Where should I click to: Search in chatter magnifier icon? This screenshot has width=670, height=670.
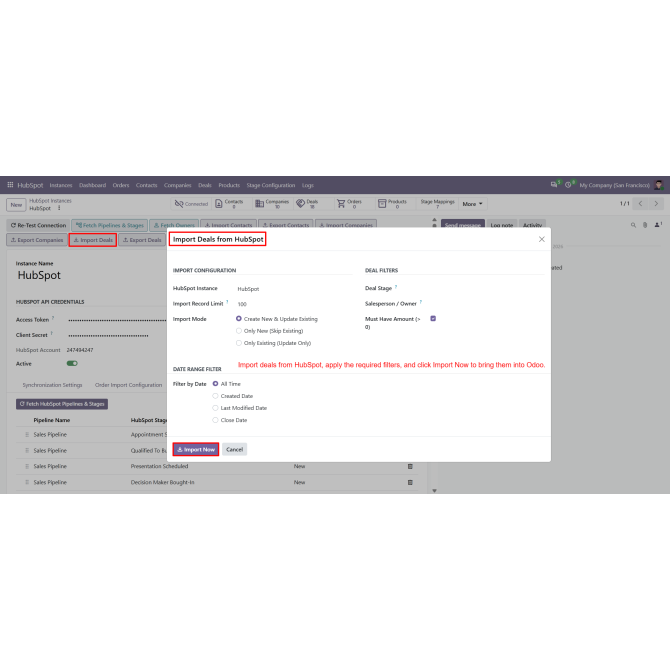coord(633,225)
